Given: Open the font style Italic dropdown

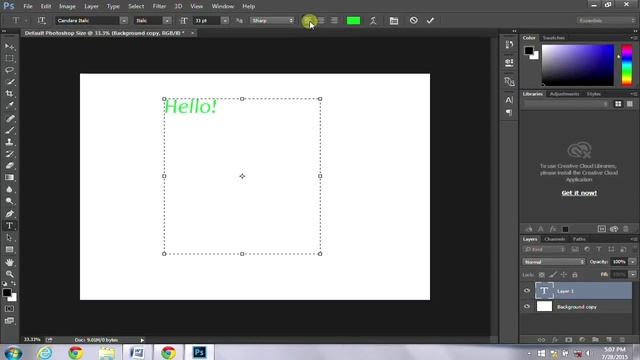Looking at the screenshot, I should [x=167, y=20].
